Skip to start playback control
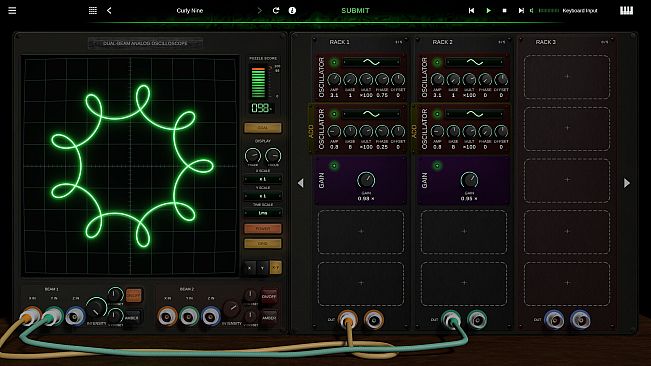 click(x=471, y=10)
